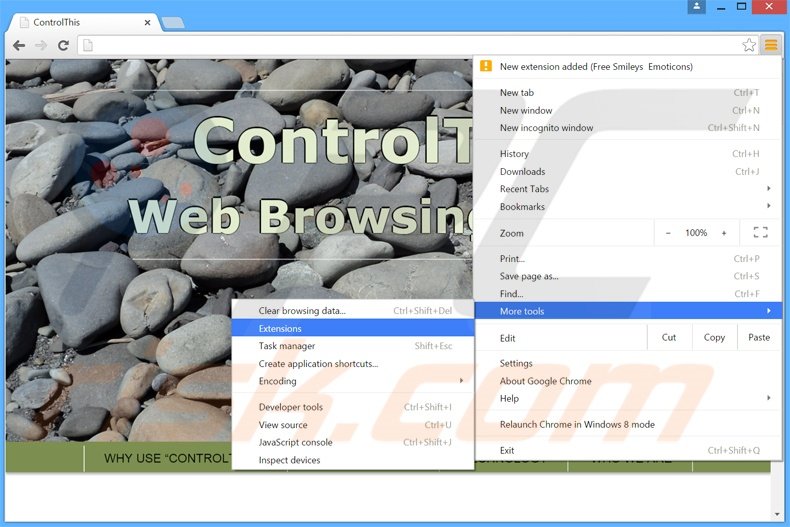Open Downloads from Chrome menu
Screen dimensions: 790x527
(x=628, y=172)
